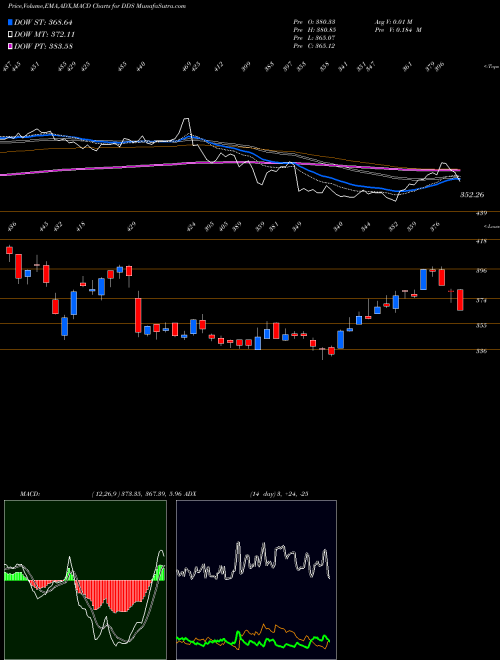Image resolution: width=500 pixels, height=660 pixels.
Task: Click the ADX (14 day) parameter values
Action: 279,493
